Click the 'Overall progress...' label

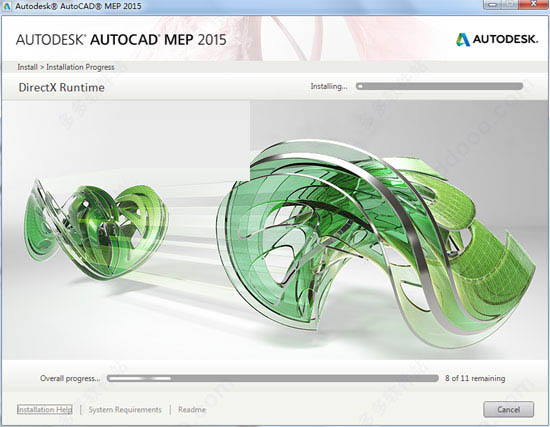70,378
